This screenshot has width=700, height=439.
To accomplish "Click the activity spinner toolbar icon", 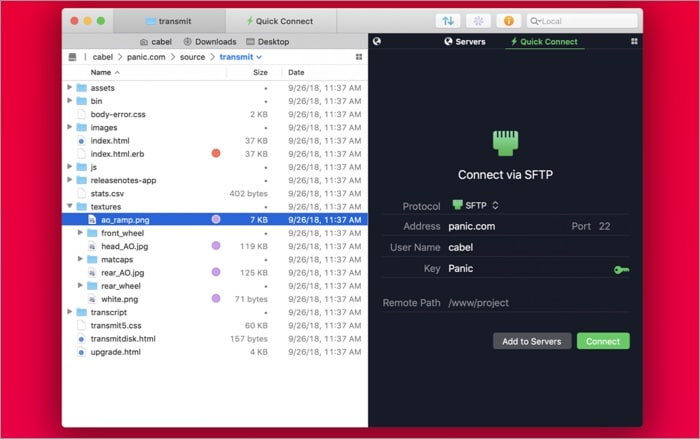I will (480, 21).
